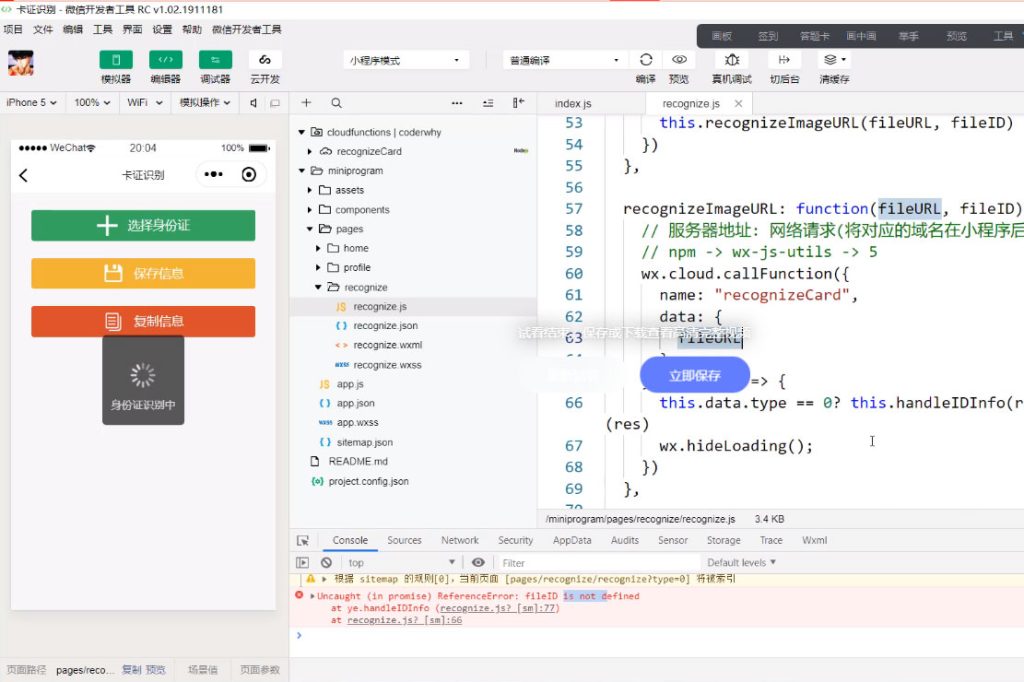This screenshot has height=682, width=1024.
Task: Click the search icon in file explorer
Action: (336, 103)
